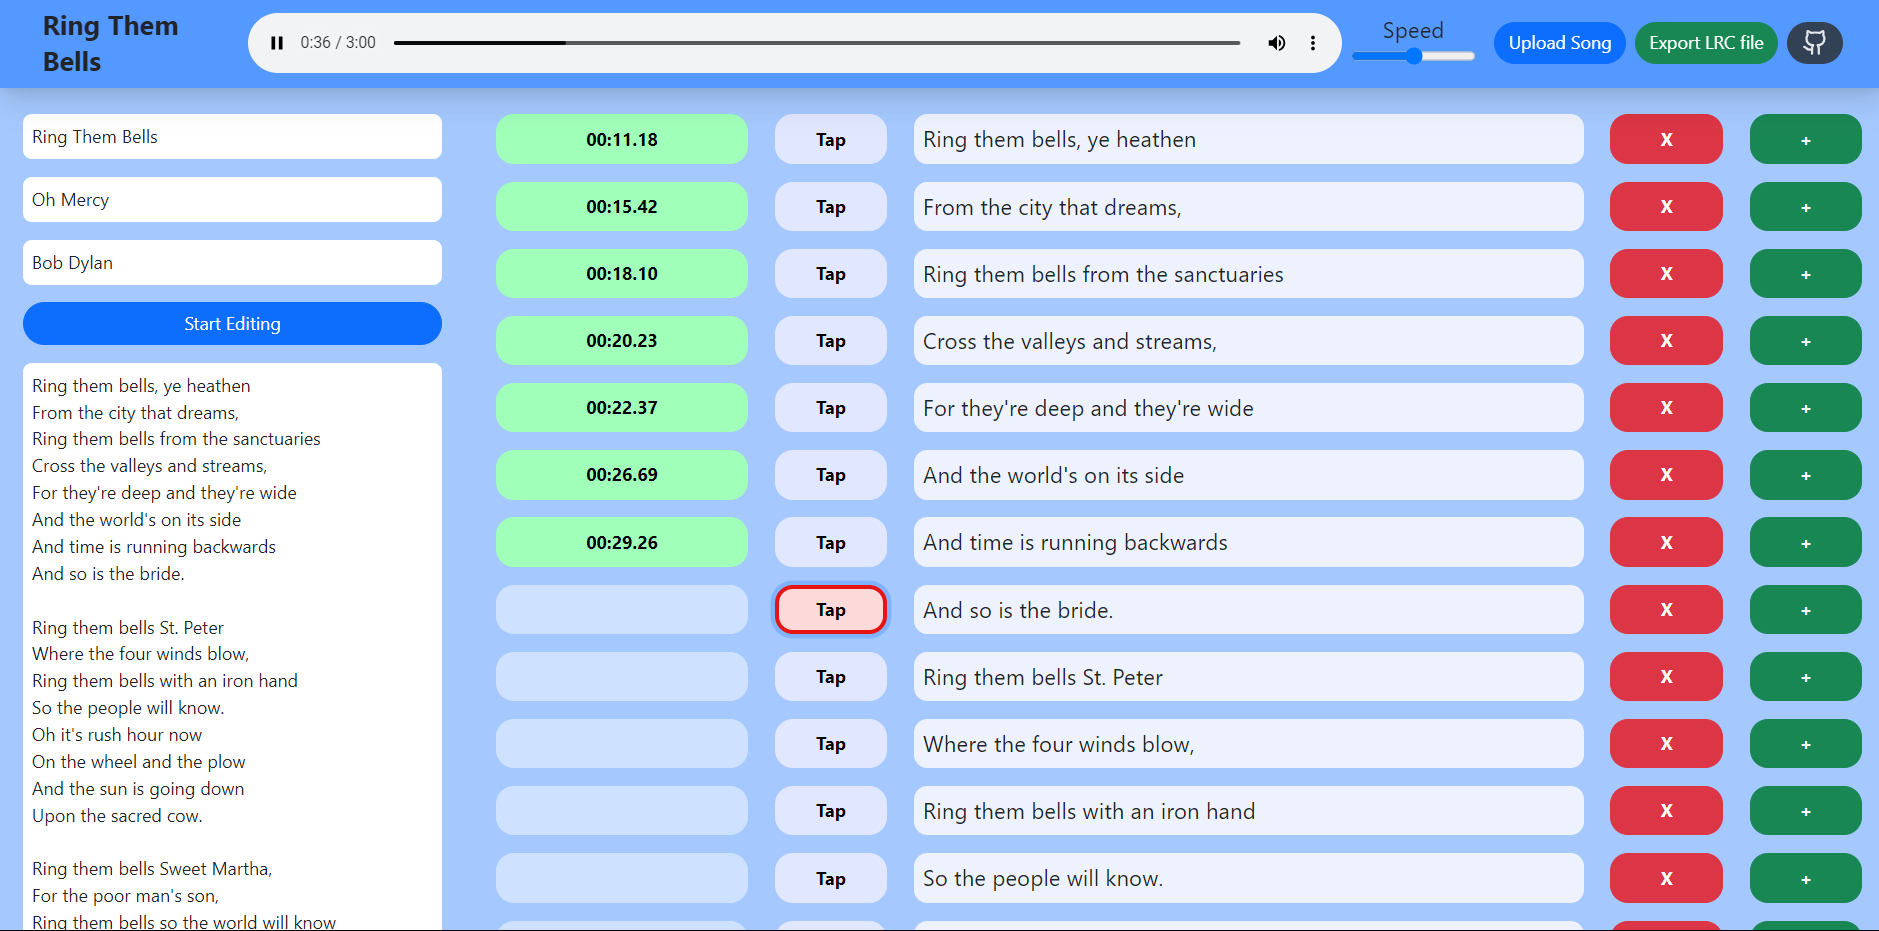The width and height of the screenshot is (1879, 931).
Task: Add line after 'For they're deep and they're wide'
Action: (x=1806, y=407)
